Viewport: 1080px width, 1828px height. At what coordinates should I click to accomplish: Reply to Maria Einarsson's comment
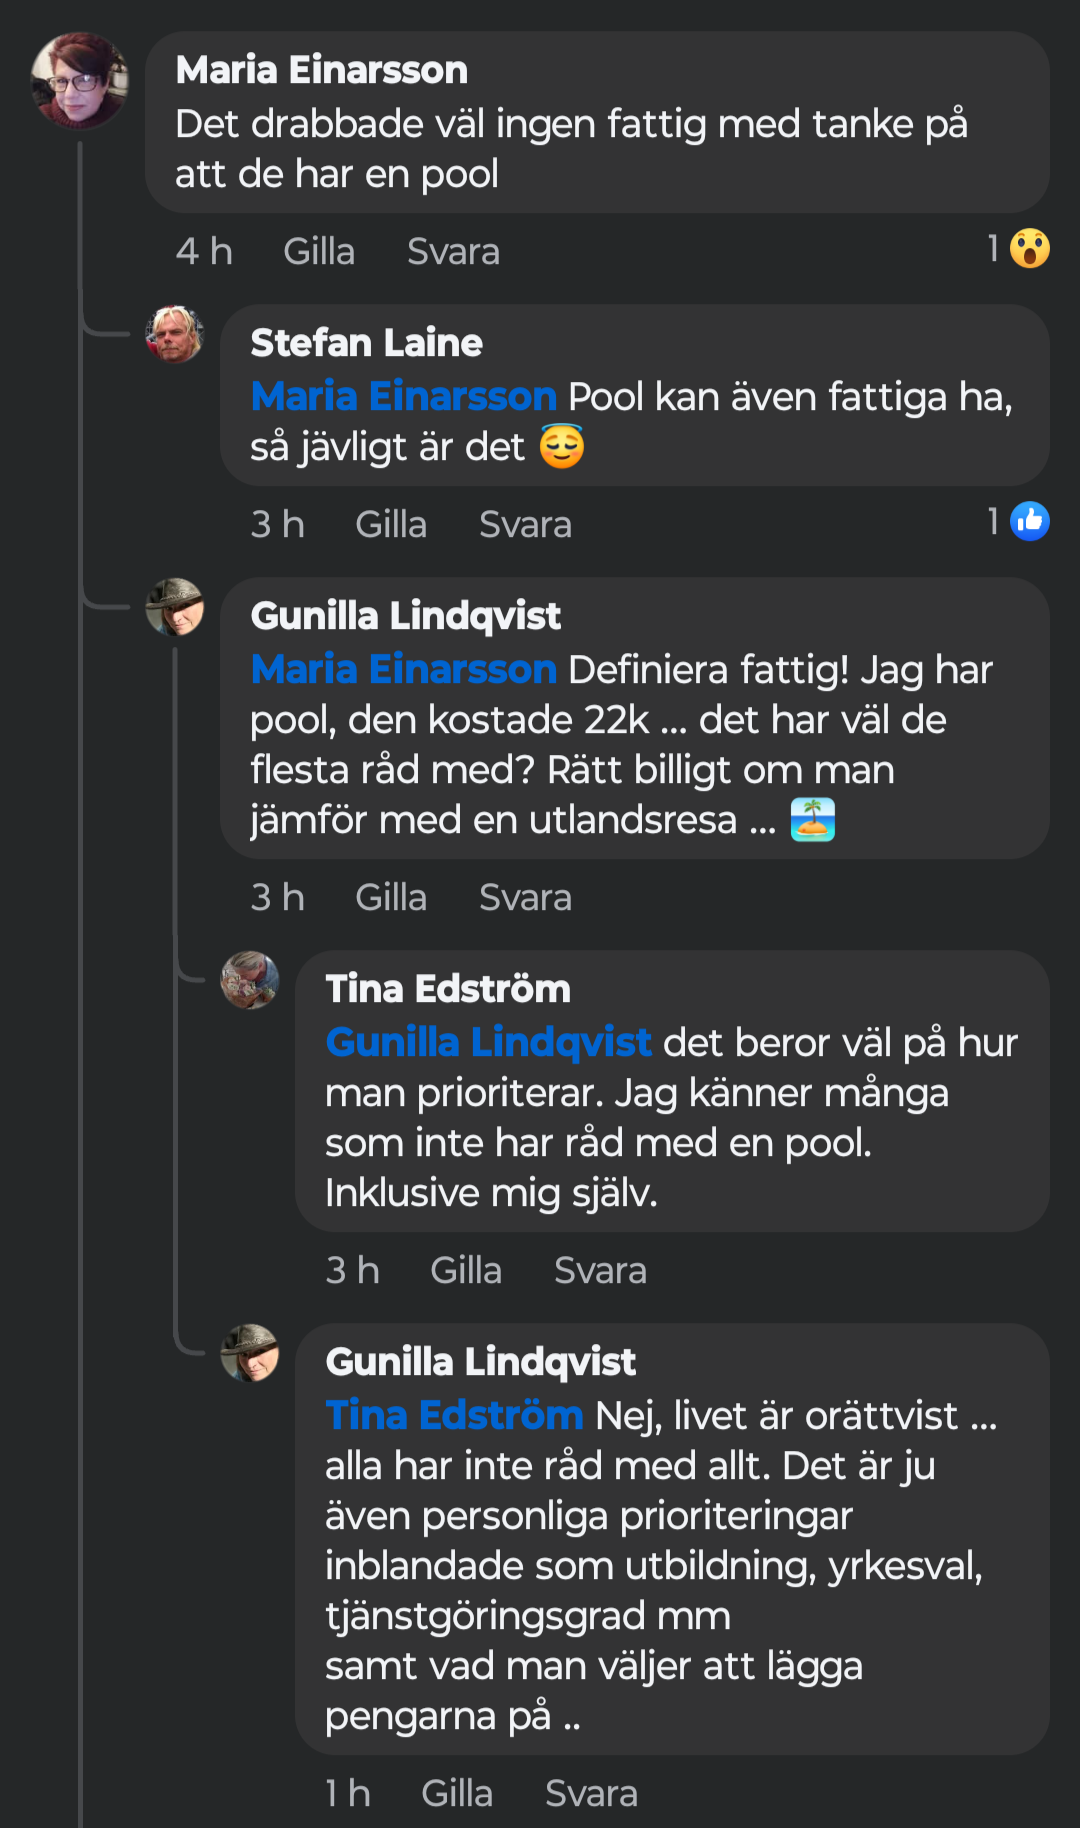coord(453,251)
